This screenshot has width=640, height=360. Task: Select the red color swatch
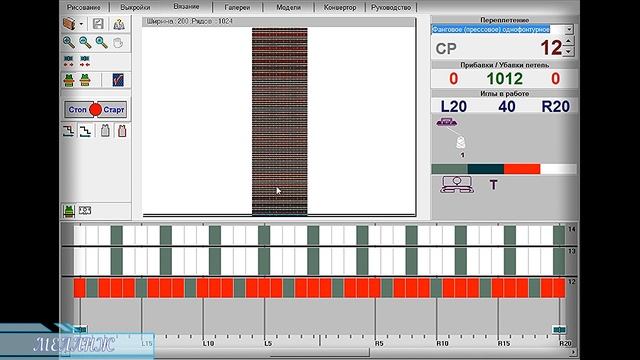[522, 169]
